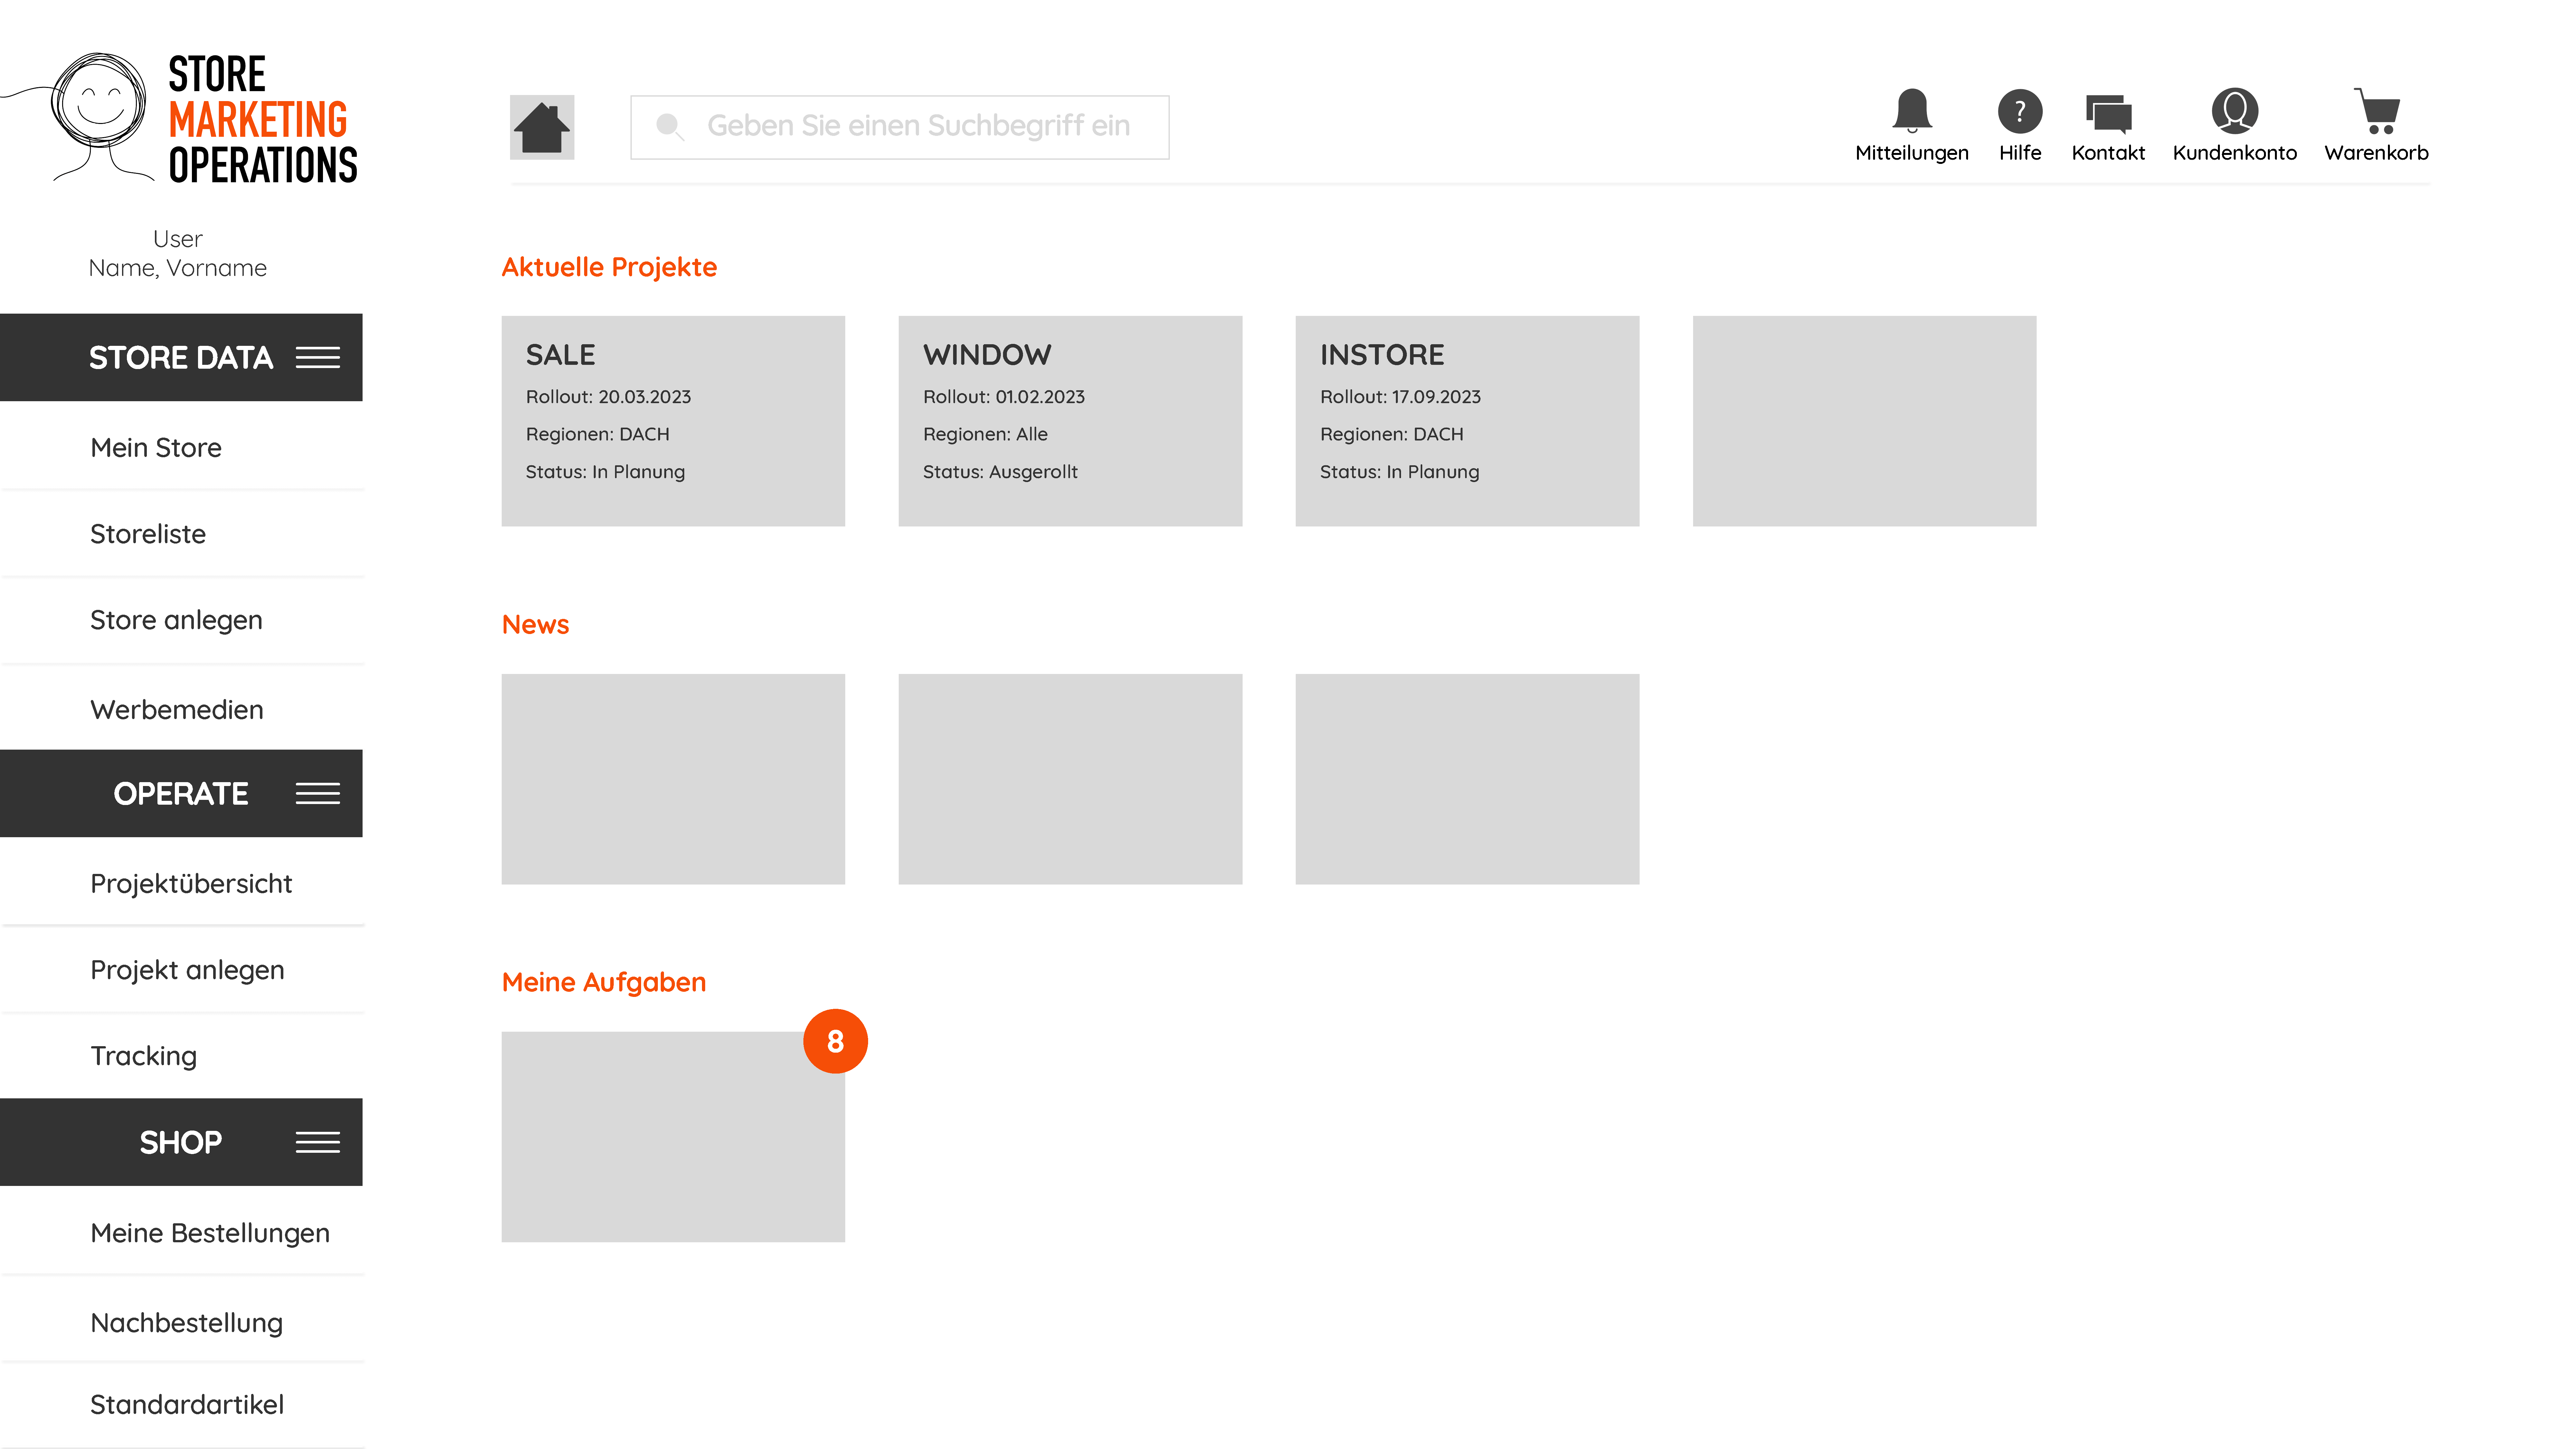Open the Meine Aufgaben task tile
The width and height of the screenshot is (2576, 1449).
coord(673,1137)
